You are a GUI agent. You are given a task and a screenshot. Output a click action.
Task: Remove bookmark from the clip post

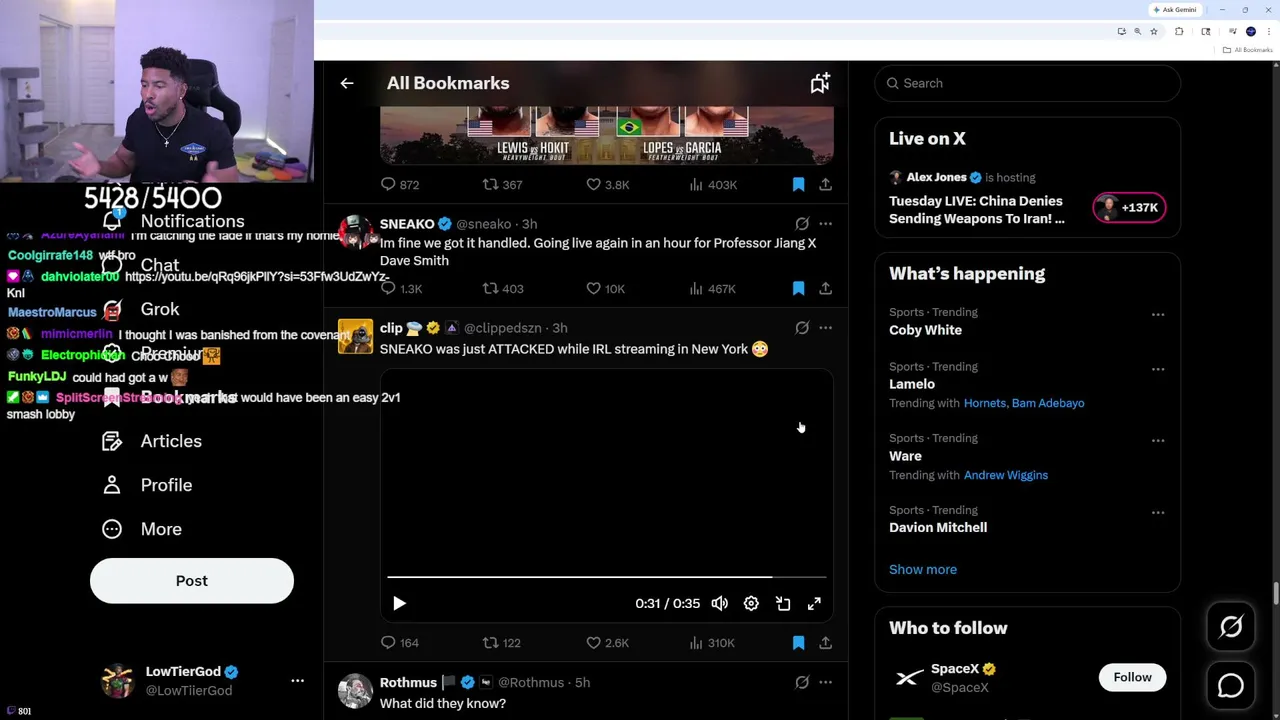click(x=798, y=643)
